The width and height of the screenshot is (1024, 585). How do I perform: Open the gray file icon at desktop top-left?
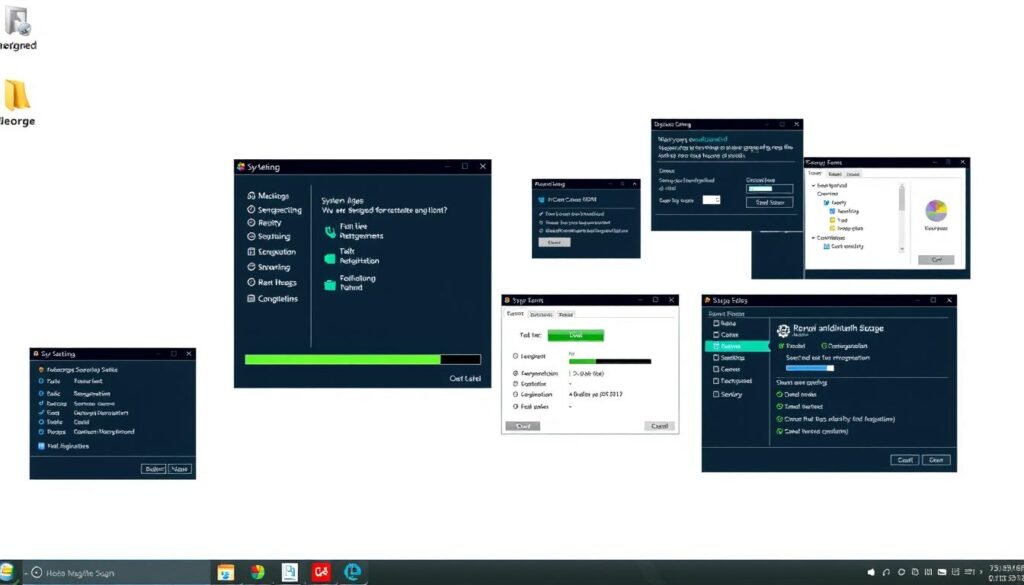pyautogui.click(x=18, y=20)
